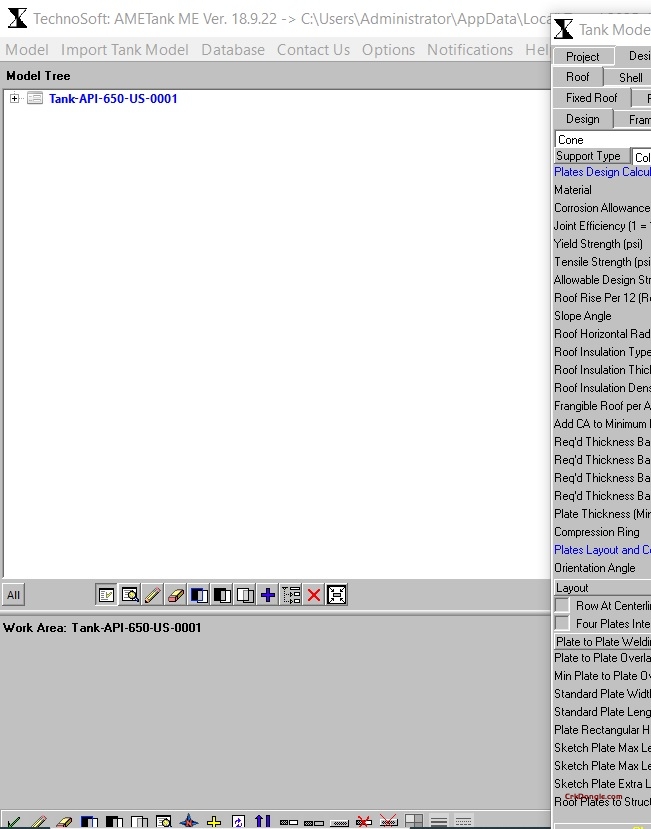Click the Plates Layout and C blue heading
The height and width of the screenshot is (829, 651).
pyautogui.click(x=602, y=550)
